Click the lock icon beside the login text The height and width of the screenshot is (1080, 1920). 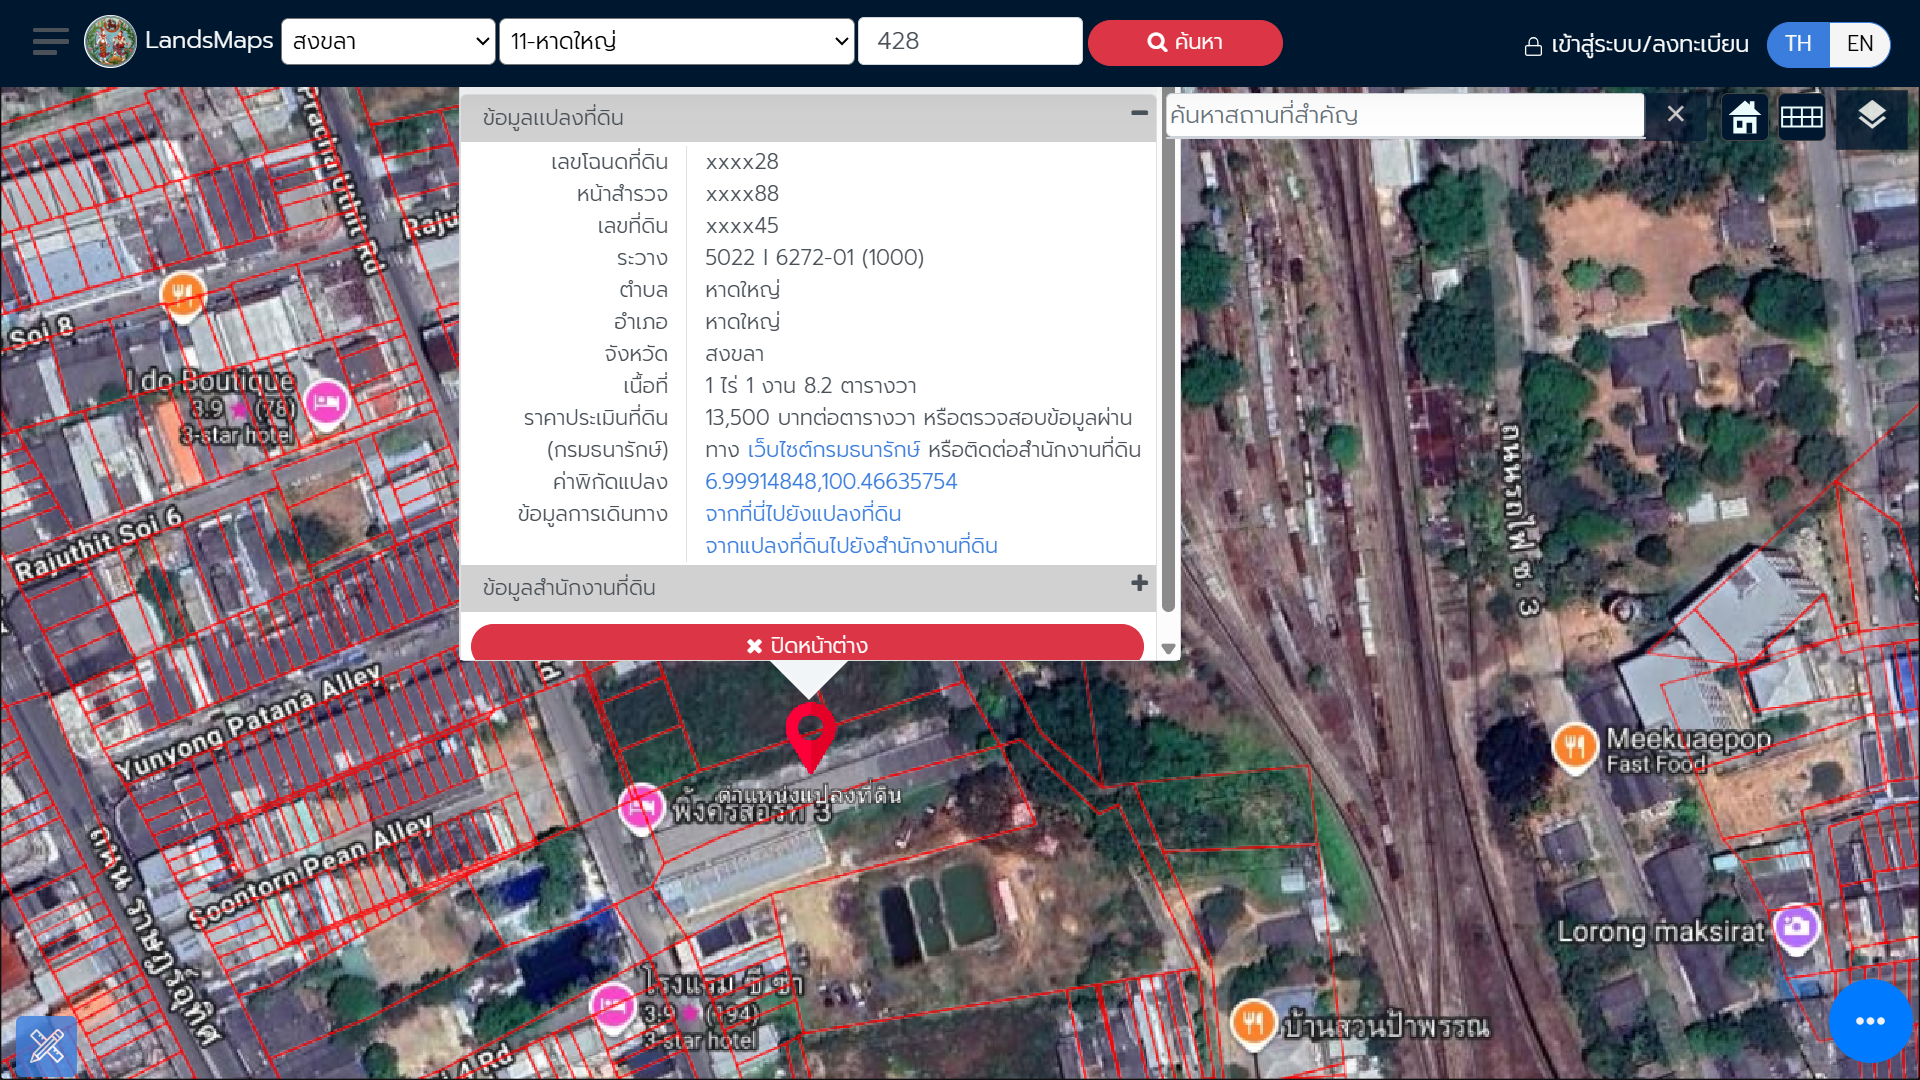1532,45
